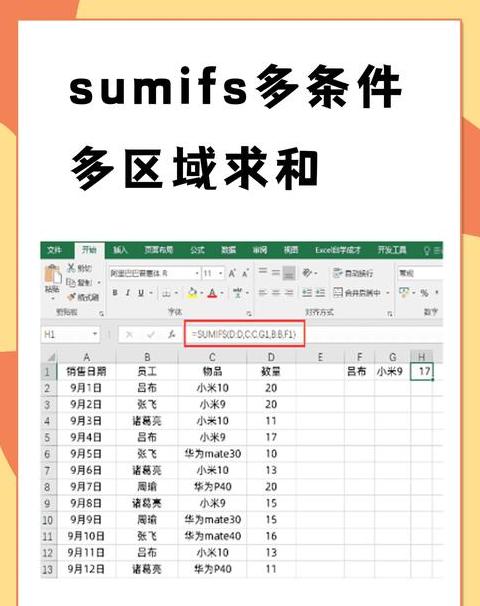Toggle Italic formatting
Viewport: 480px width, 606px height.
[x=128, y=293]
